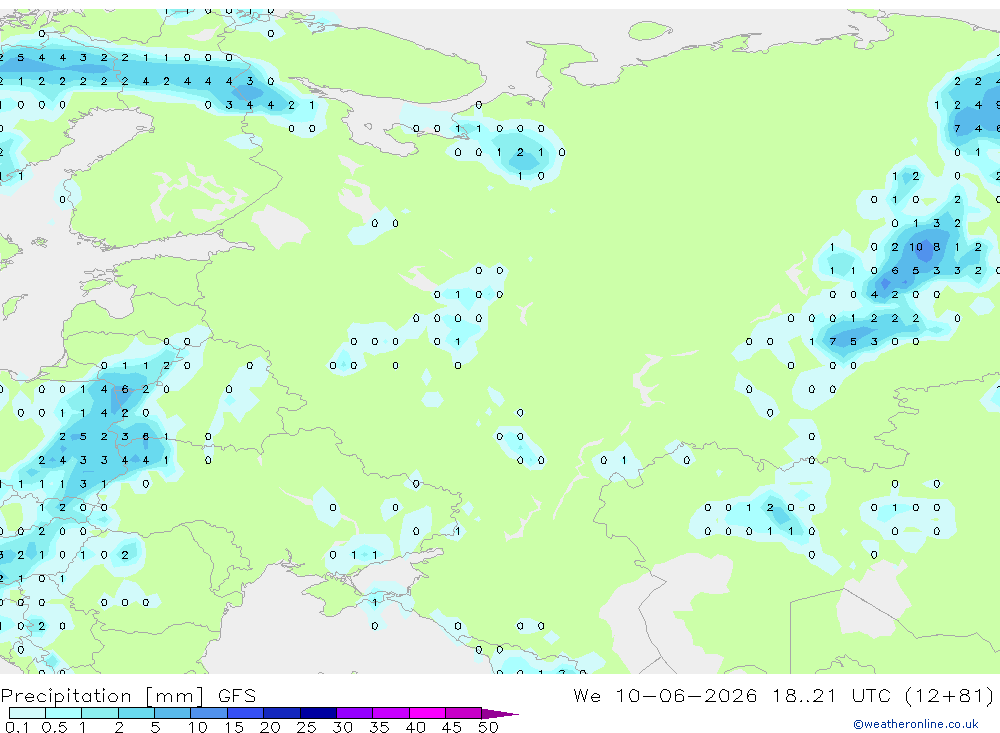Click the '0.1' legend scale label
This screenshot has height=733, width=1000.
pyautogui.click(x=17, y=727)
